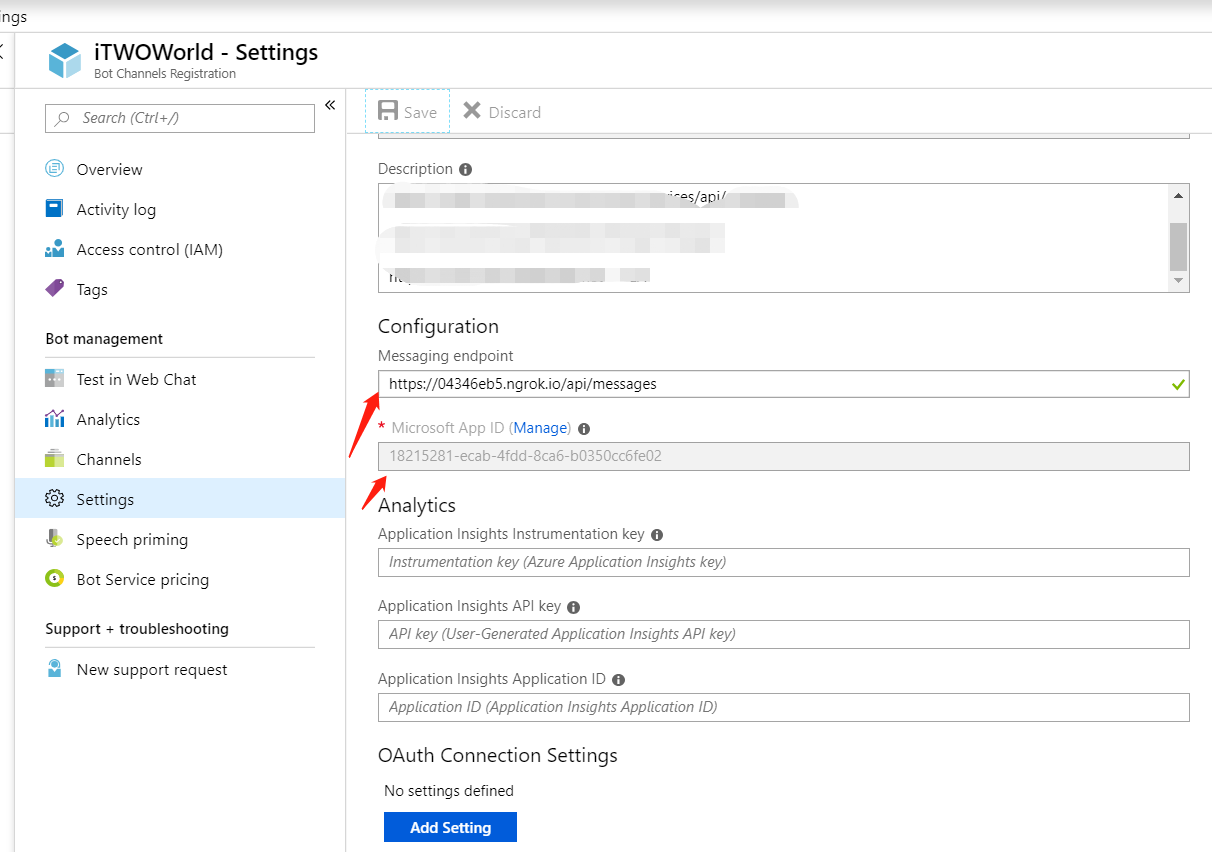Image resolution: width=1212 pixels, height=852 pixels.
Task: Click inside the Messaging endpoint field
Action: 700,384
